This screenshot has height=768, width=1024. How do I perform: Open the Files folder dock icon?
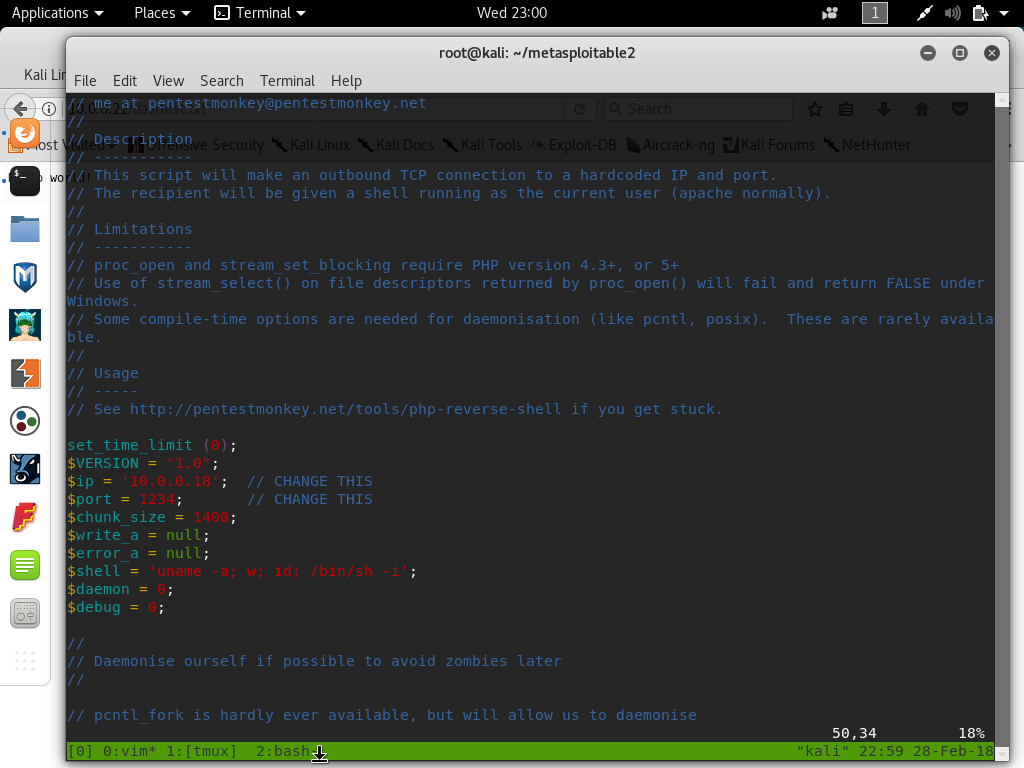[x=25, y=229]
